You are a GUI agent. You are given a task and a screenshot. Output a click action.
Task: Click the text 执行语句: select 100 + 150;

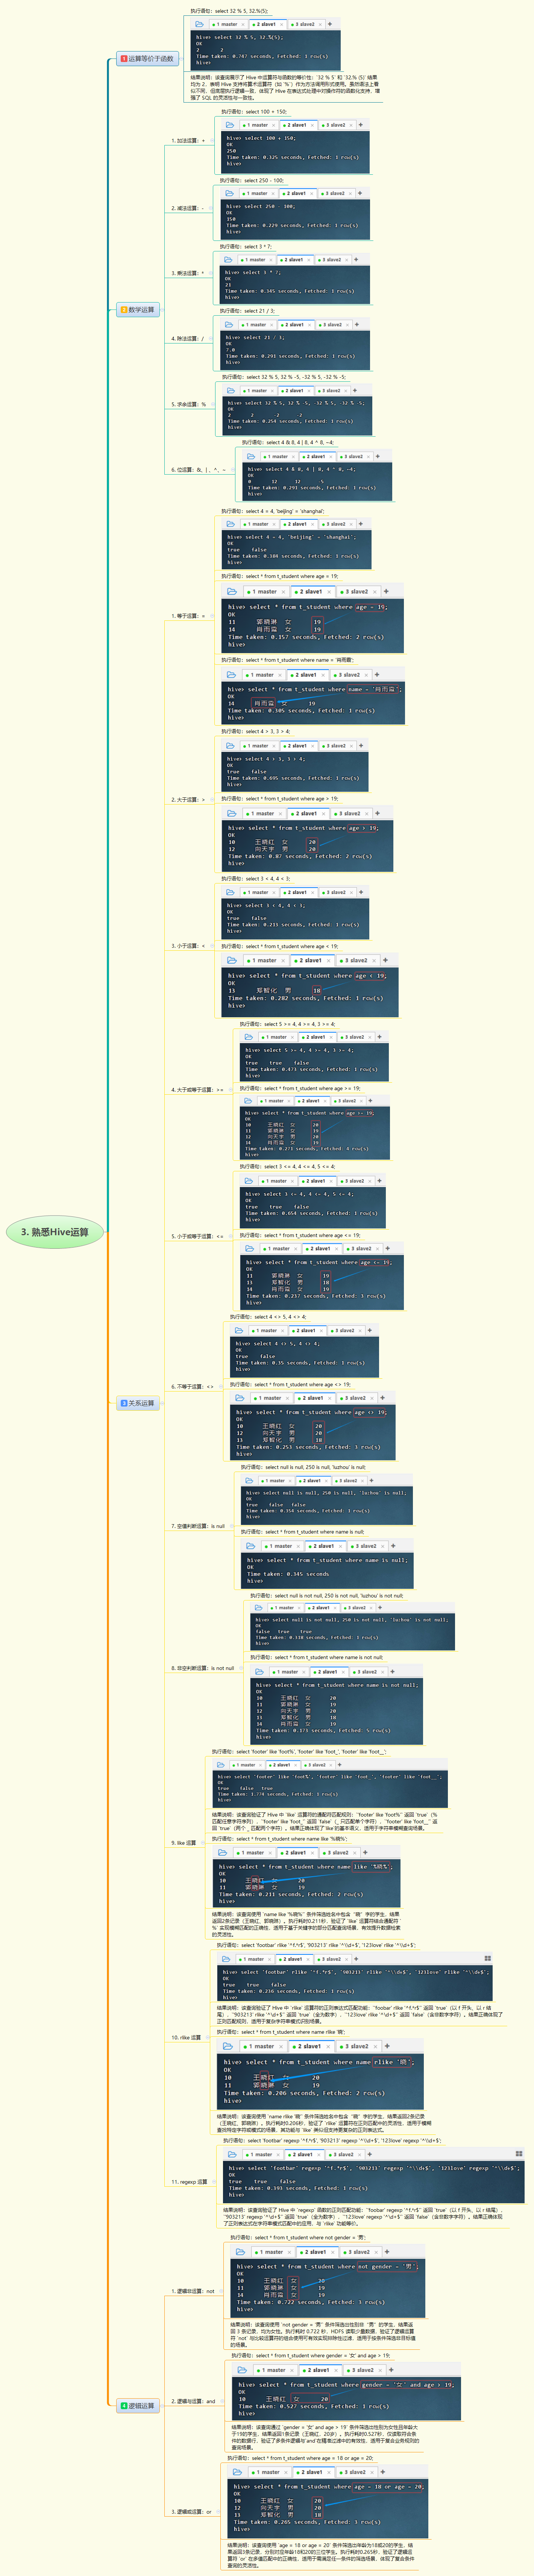254,112
